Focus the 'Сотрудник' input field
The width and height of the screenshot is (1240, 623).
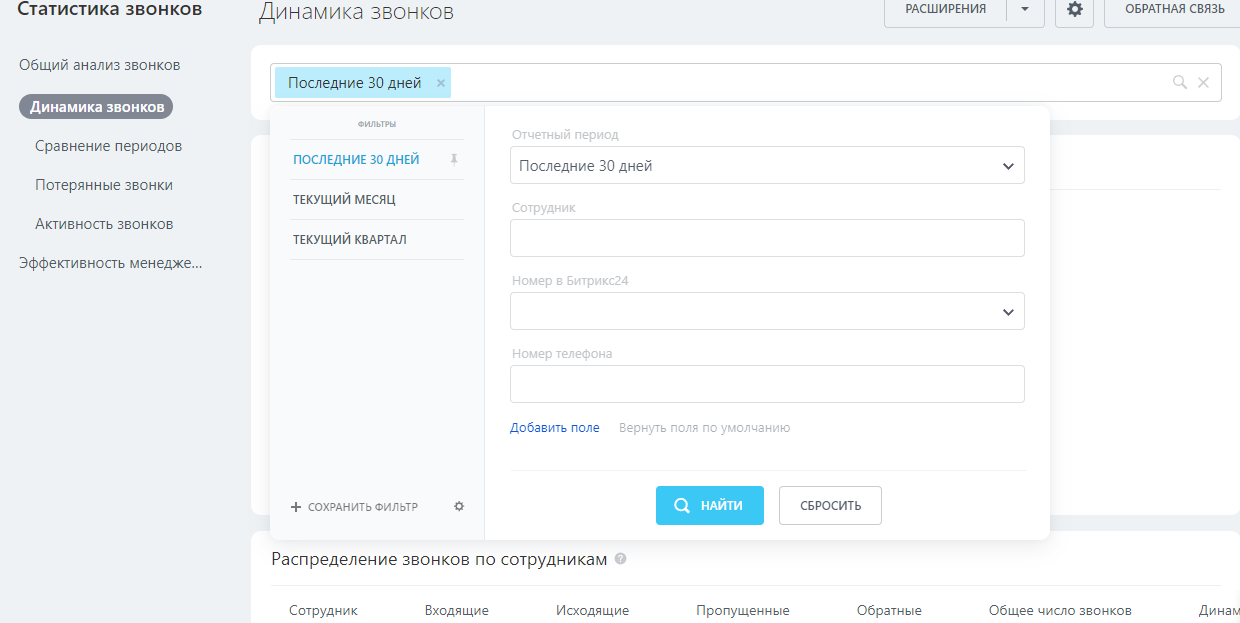pos(767,238)
